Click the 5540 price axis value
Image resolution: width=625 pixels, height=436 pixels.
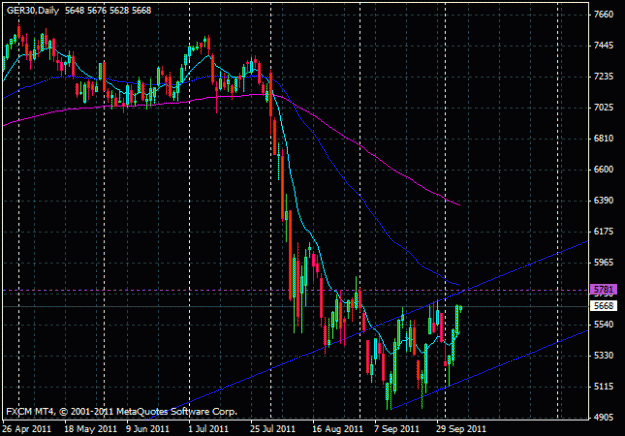[x=603, y=324]
